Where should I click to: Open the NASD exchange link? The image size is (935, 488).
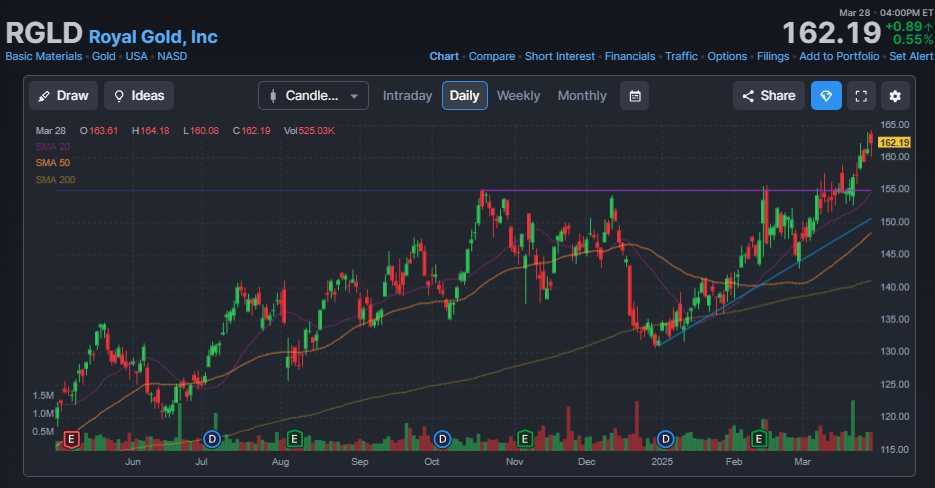[172, 56]
